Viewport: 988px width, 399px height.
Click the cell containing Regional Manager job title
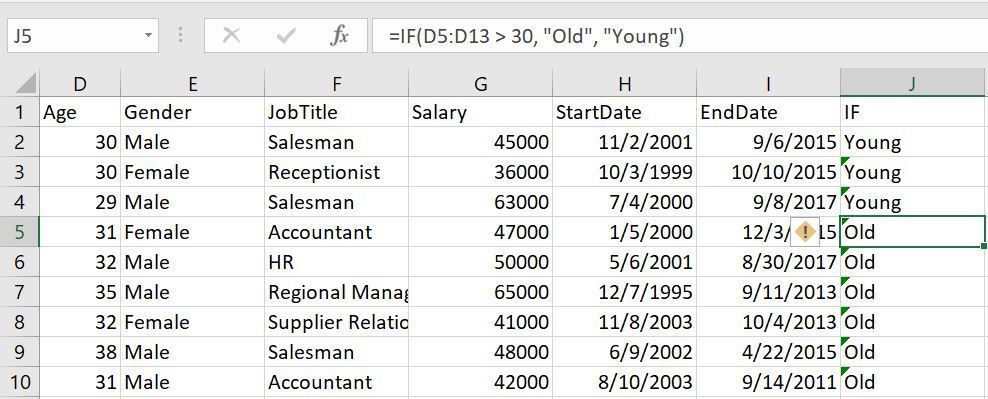click(x=336, y=292)
